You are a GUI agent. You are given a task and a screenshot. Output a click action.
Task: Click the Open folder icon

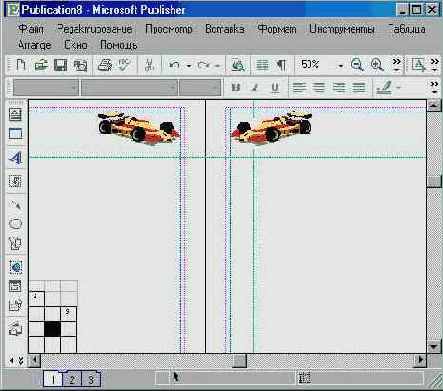41,65
